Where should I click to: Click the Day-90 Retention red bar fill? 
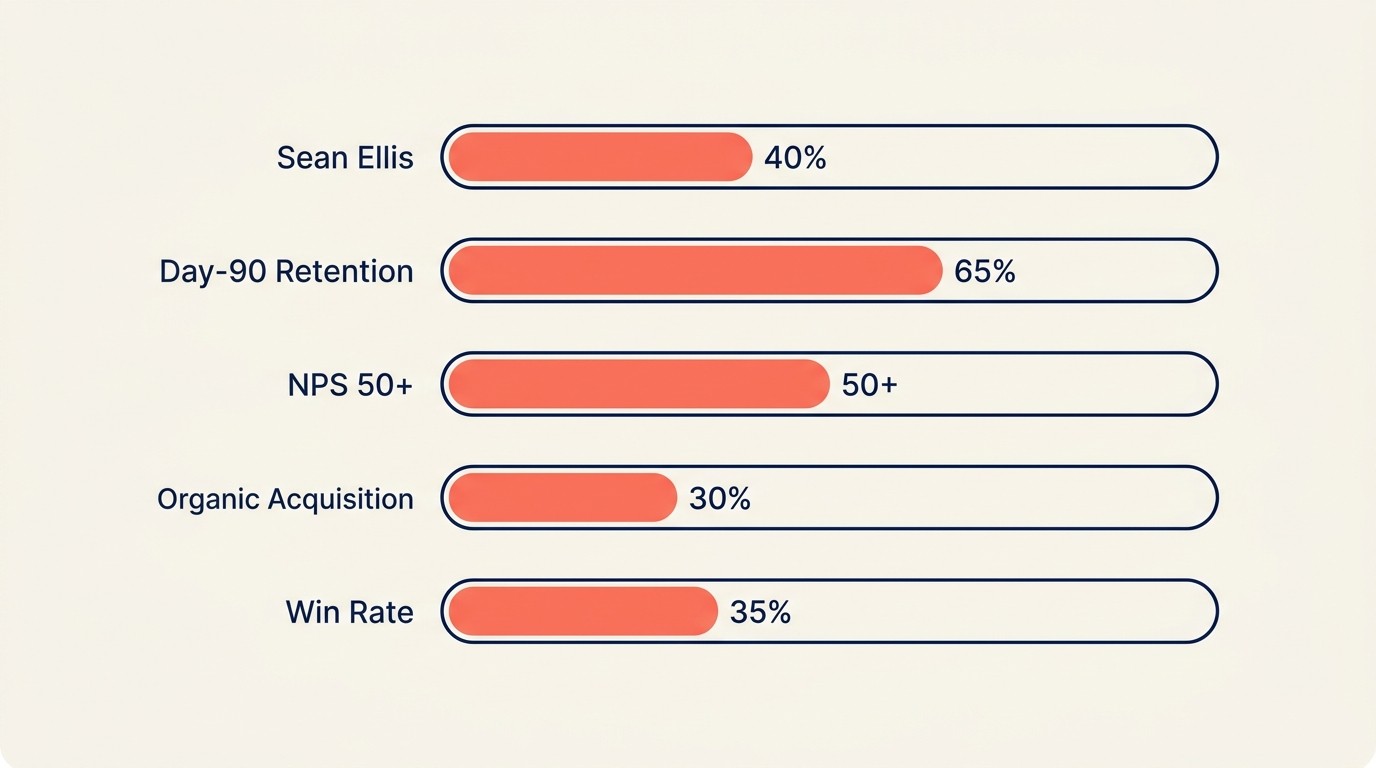[695, 271]
